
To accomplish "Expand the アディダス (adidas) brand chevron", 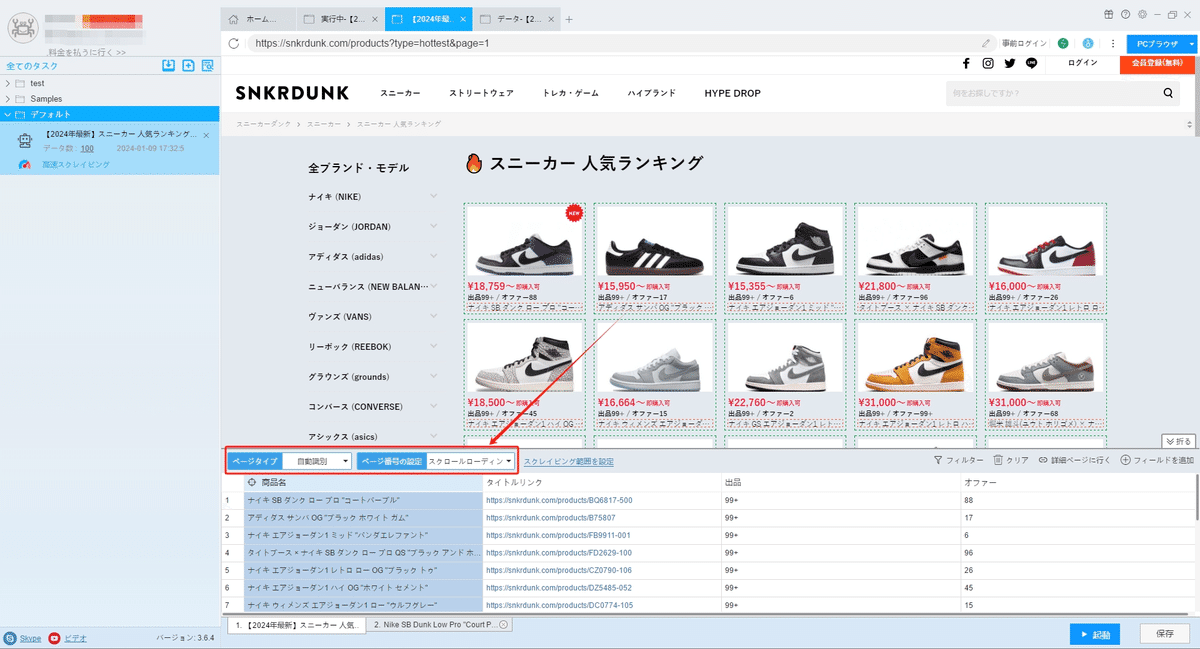I will tap(433, 256).
